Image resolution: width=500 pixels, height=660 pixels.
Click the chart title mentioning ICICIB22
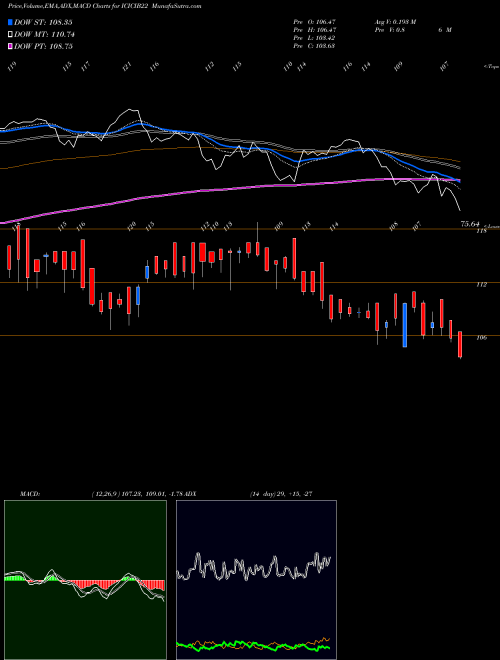(x=104, y=6)
